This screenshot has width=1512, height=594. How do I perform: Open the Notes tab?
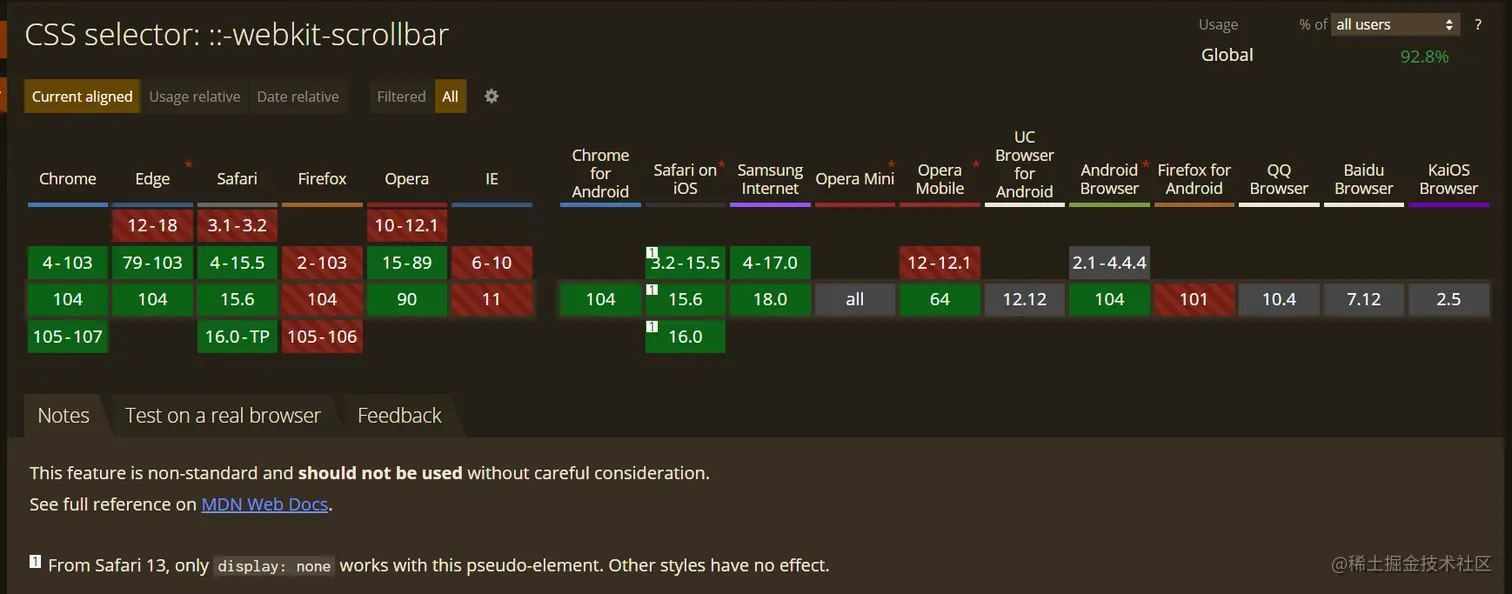(x=63, y=416)
